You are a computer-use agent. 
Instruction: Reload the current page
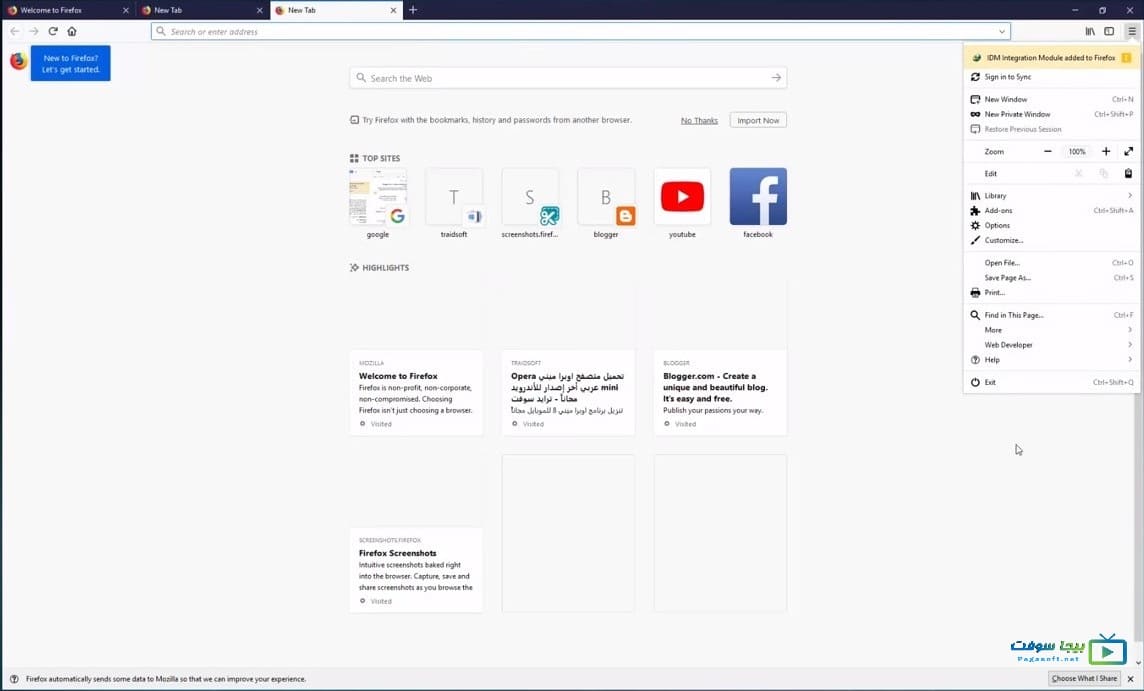53,31
